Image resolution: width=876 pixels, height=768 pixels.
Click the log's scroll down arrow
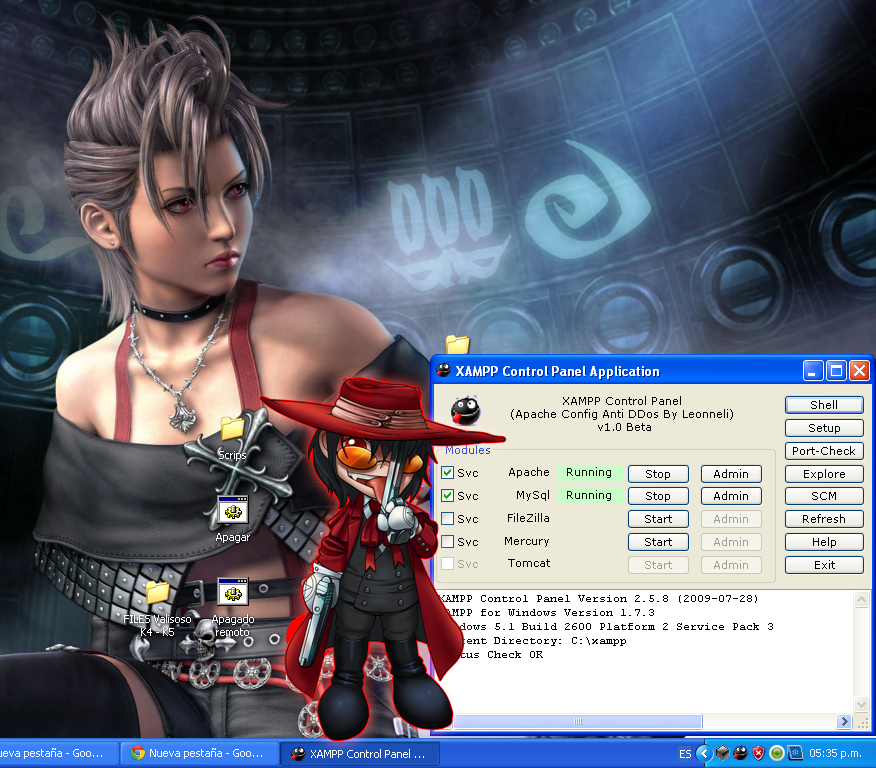coord(862,704)
